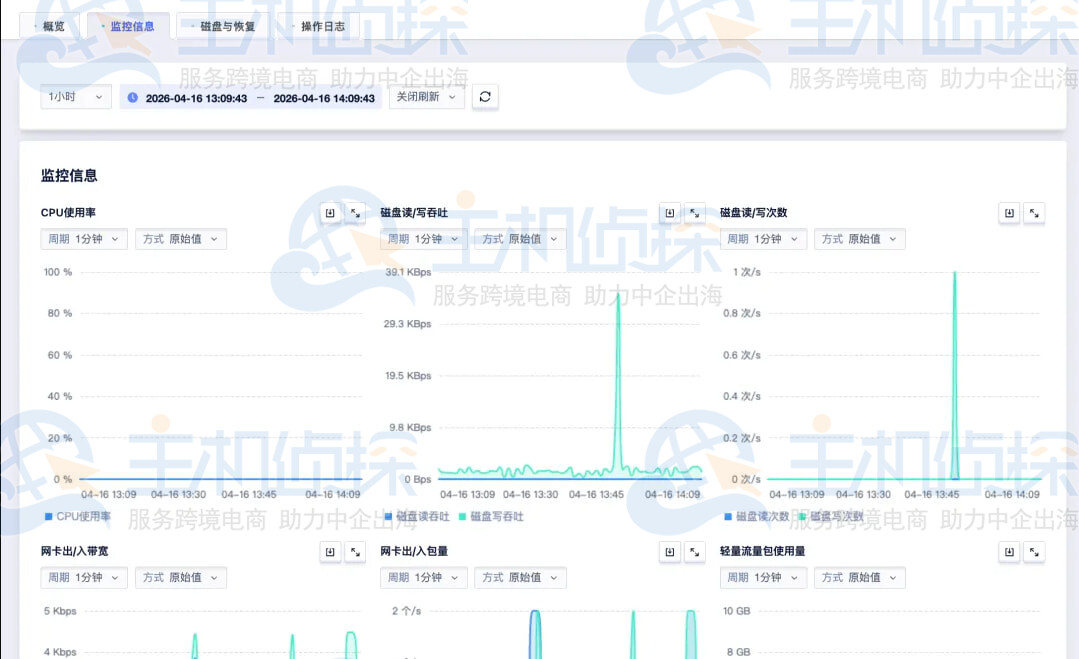1079x659 pixels.
Task: Toggle the 磁盘写吞吐 legend series
Action: click(491, 517)
